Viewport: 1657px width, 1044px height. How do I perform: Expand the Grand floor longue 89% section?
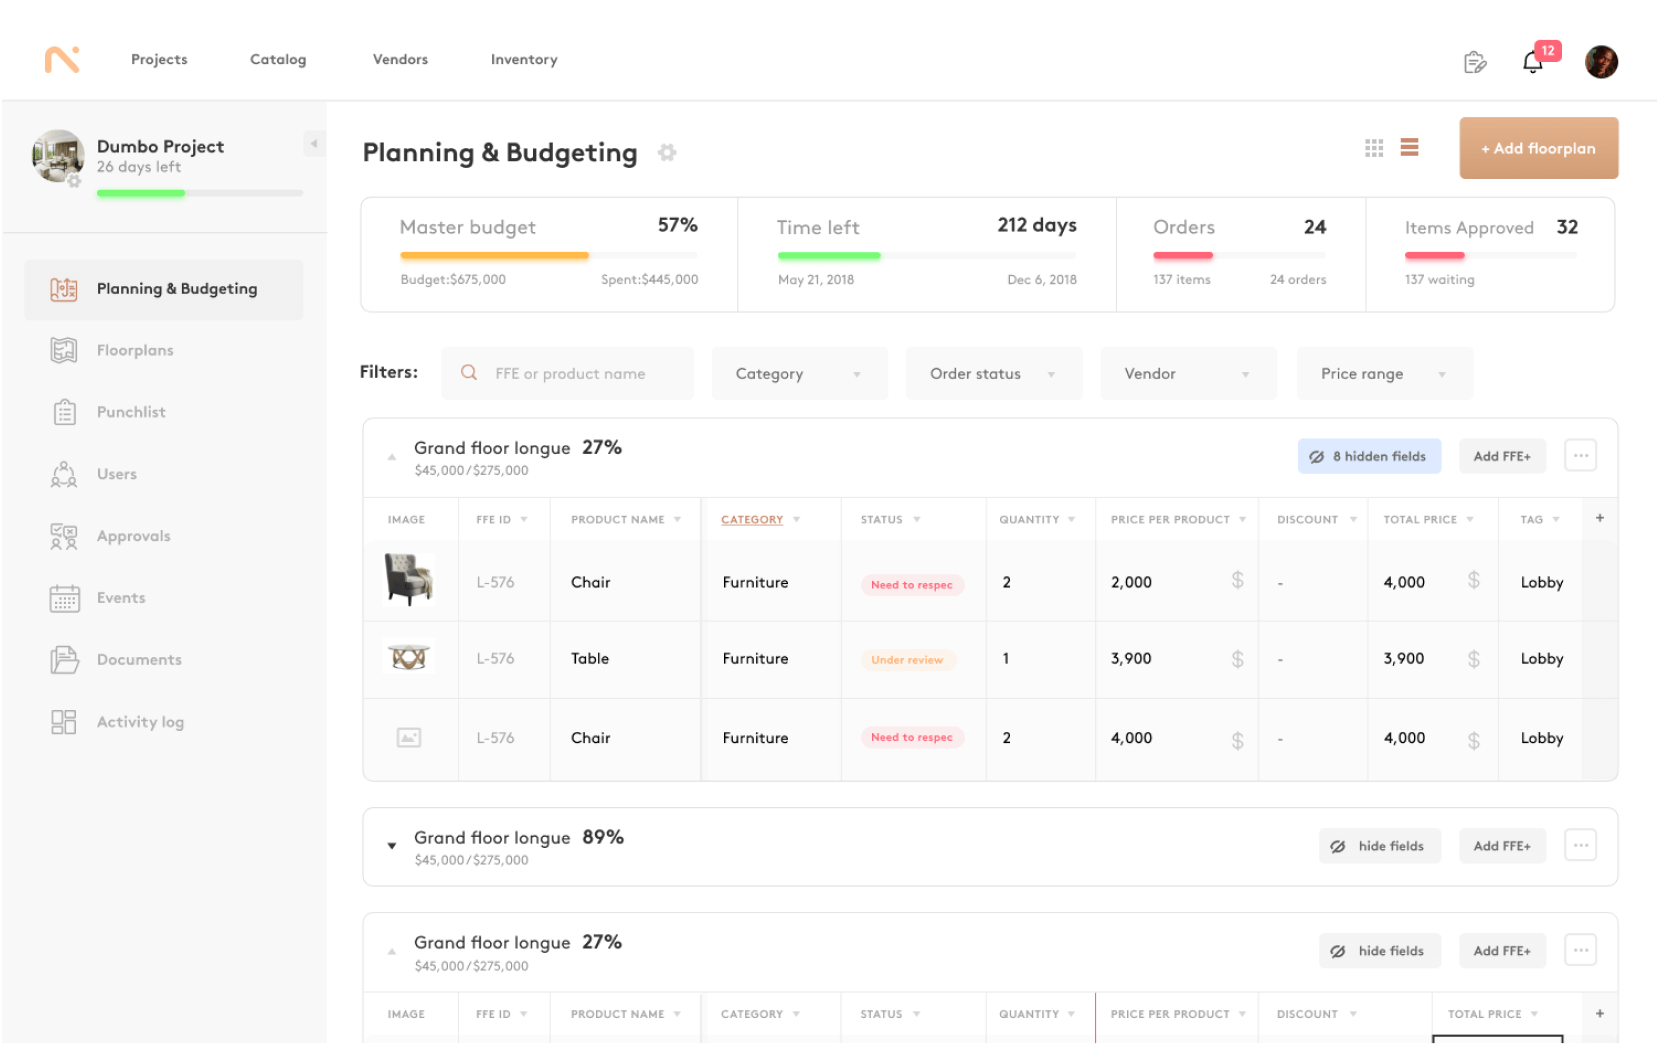point(392,846)
